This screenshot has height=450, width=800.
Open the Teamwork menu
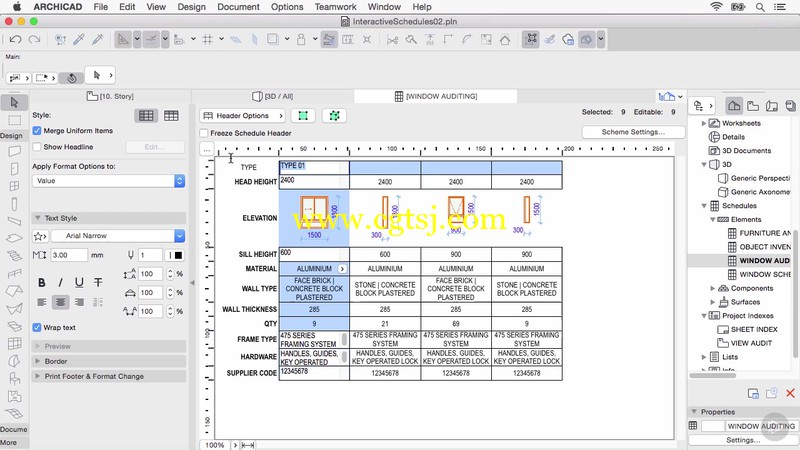[336, 7]
